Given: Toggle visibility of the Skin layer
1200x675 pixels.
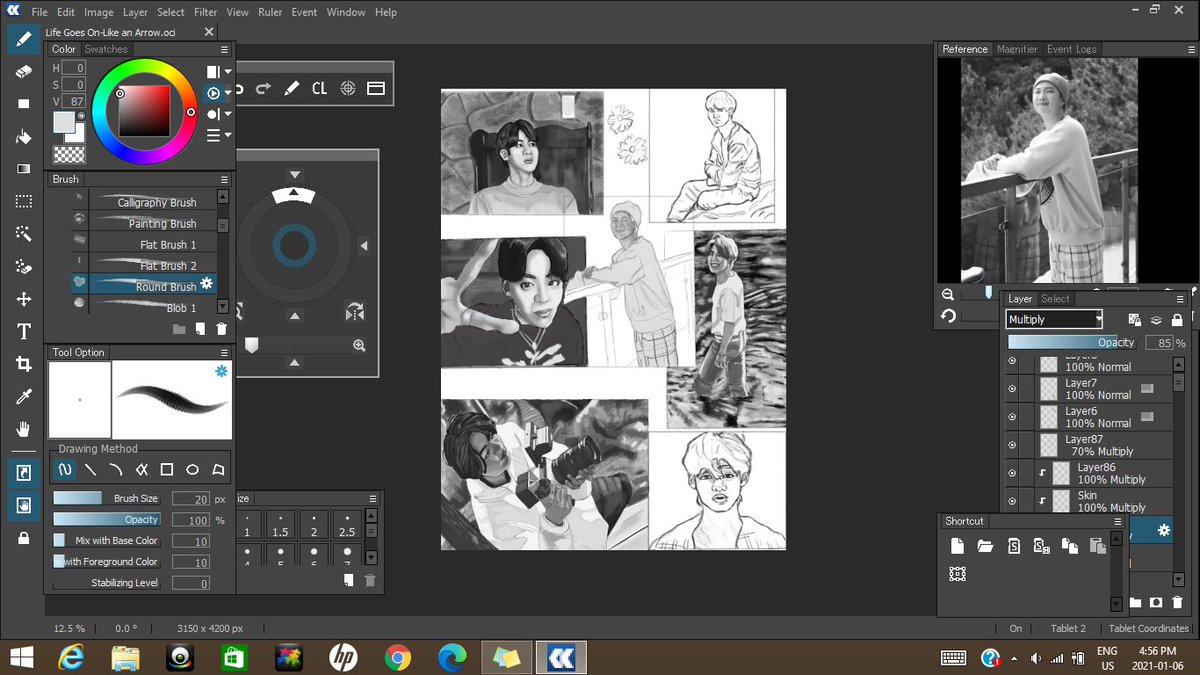Looking at the screenshot, I should pyautogui.click(x=1012, y=500).
